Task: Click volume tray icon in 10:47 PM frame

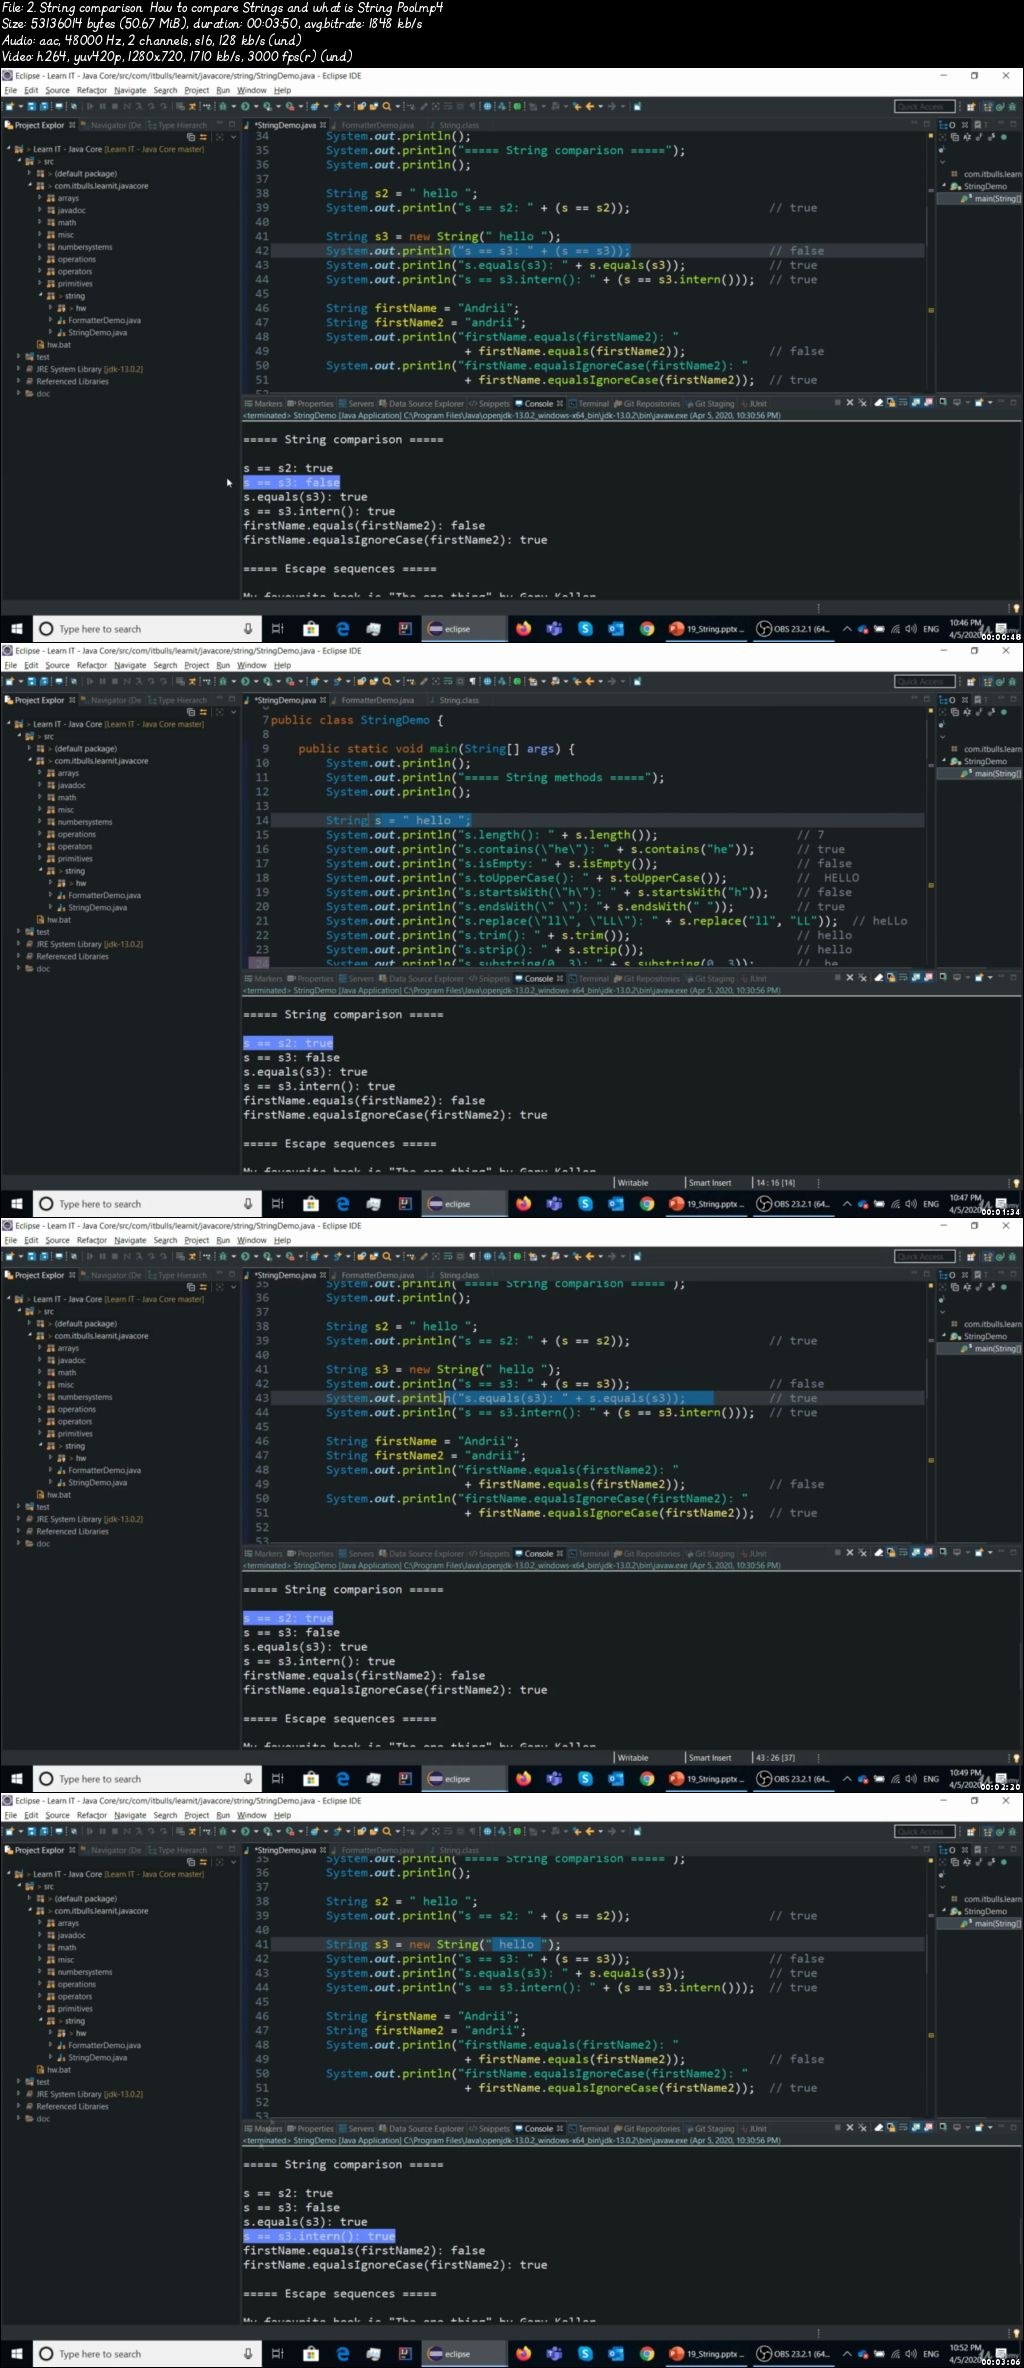Action: click(911, 1204)
